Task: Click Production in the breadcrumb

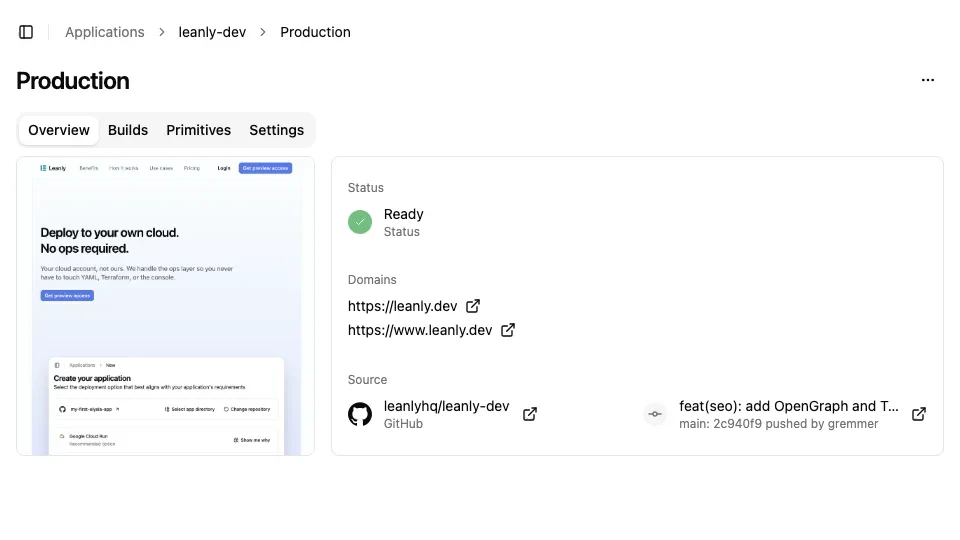Action: click(x=315, y=32)
